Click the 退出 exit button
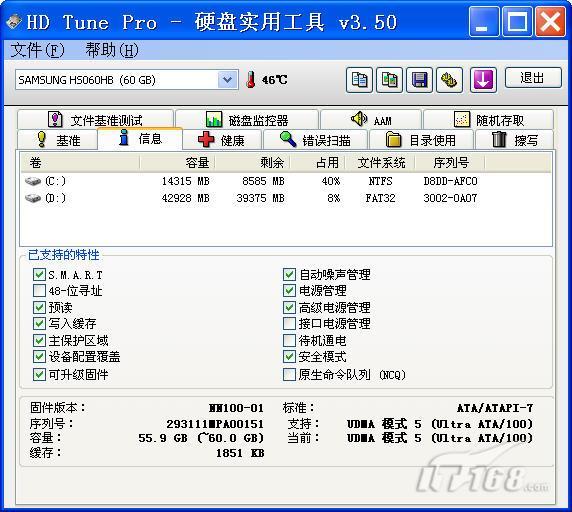572x512 pixels. (x=533, y=78)
